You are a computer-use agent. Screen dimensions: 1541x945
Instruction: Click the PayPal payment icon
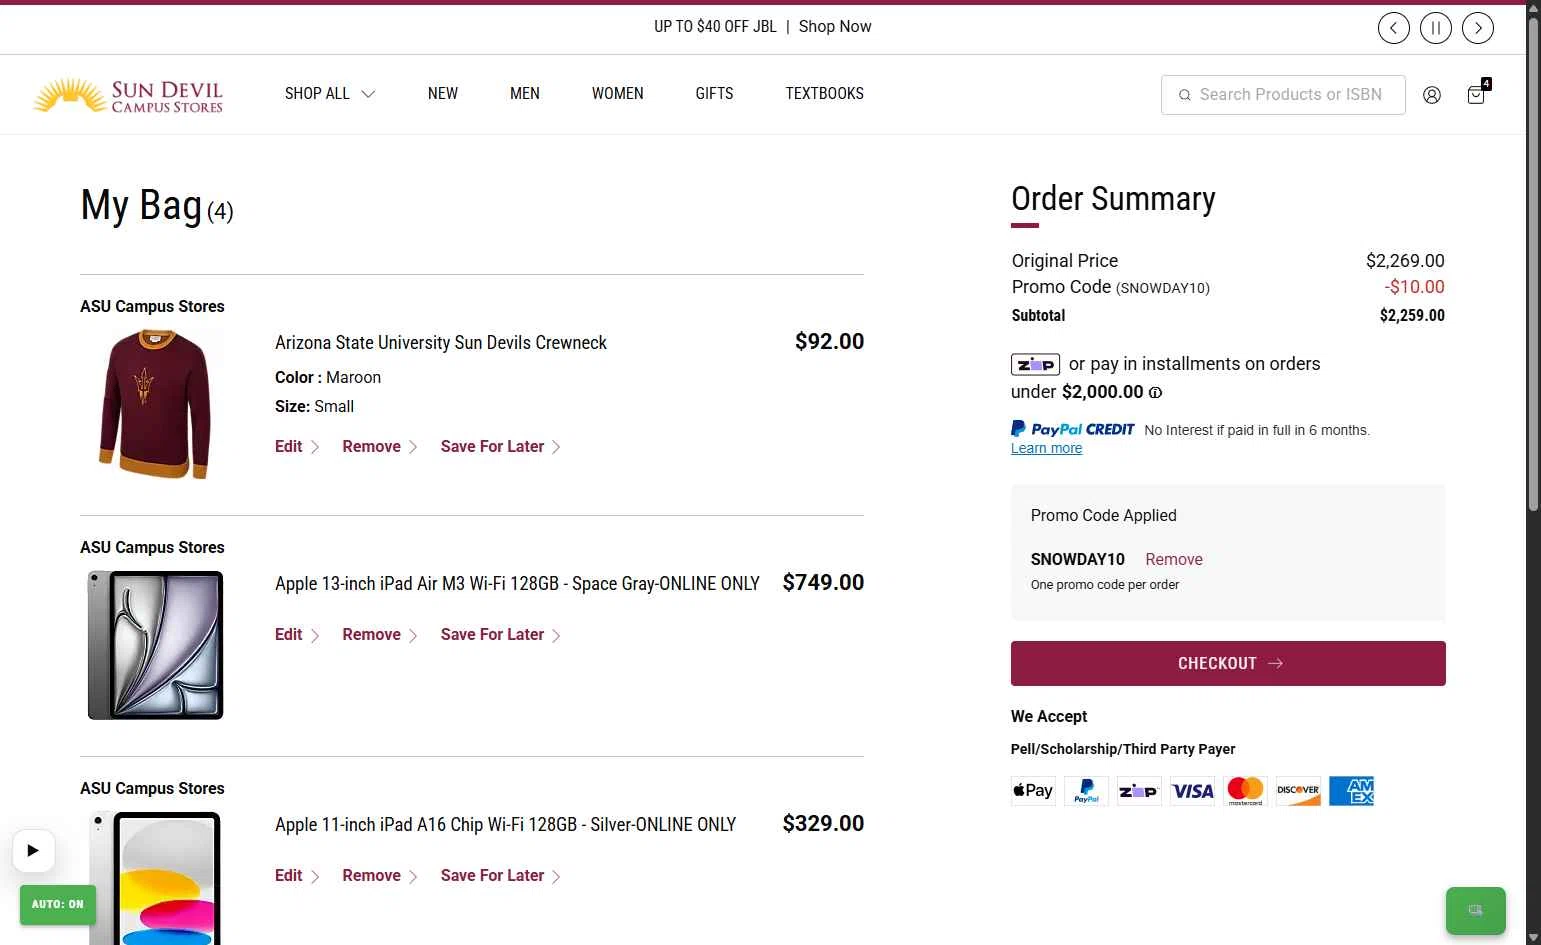[1086, 791]
